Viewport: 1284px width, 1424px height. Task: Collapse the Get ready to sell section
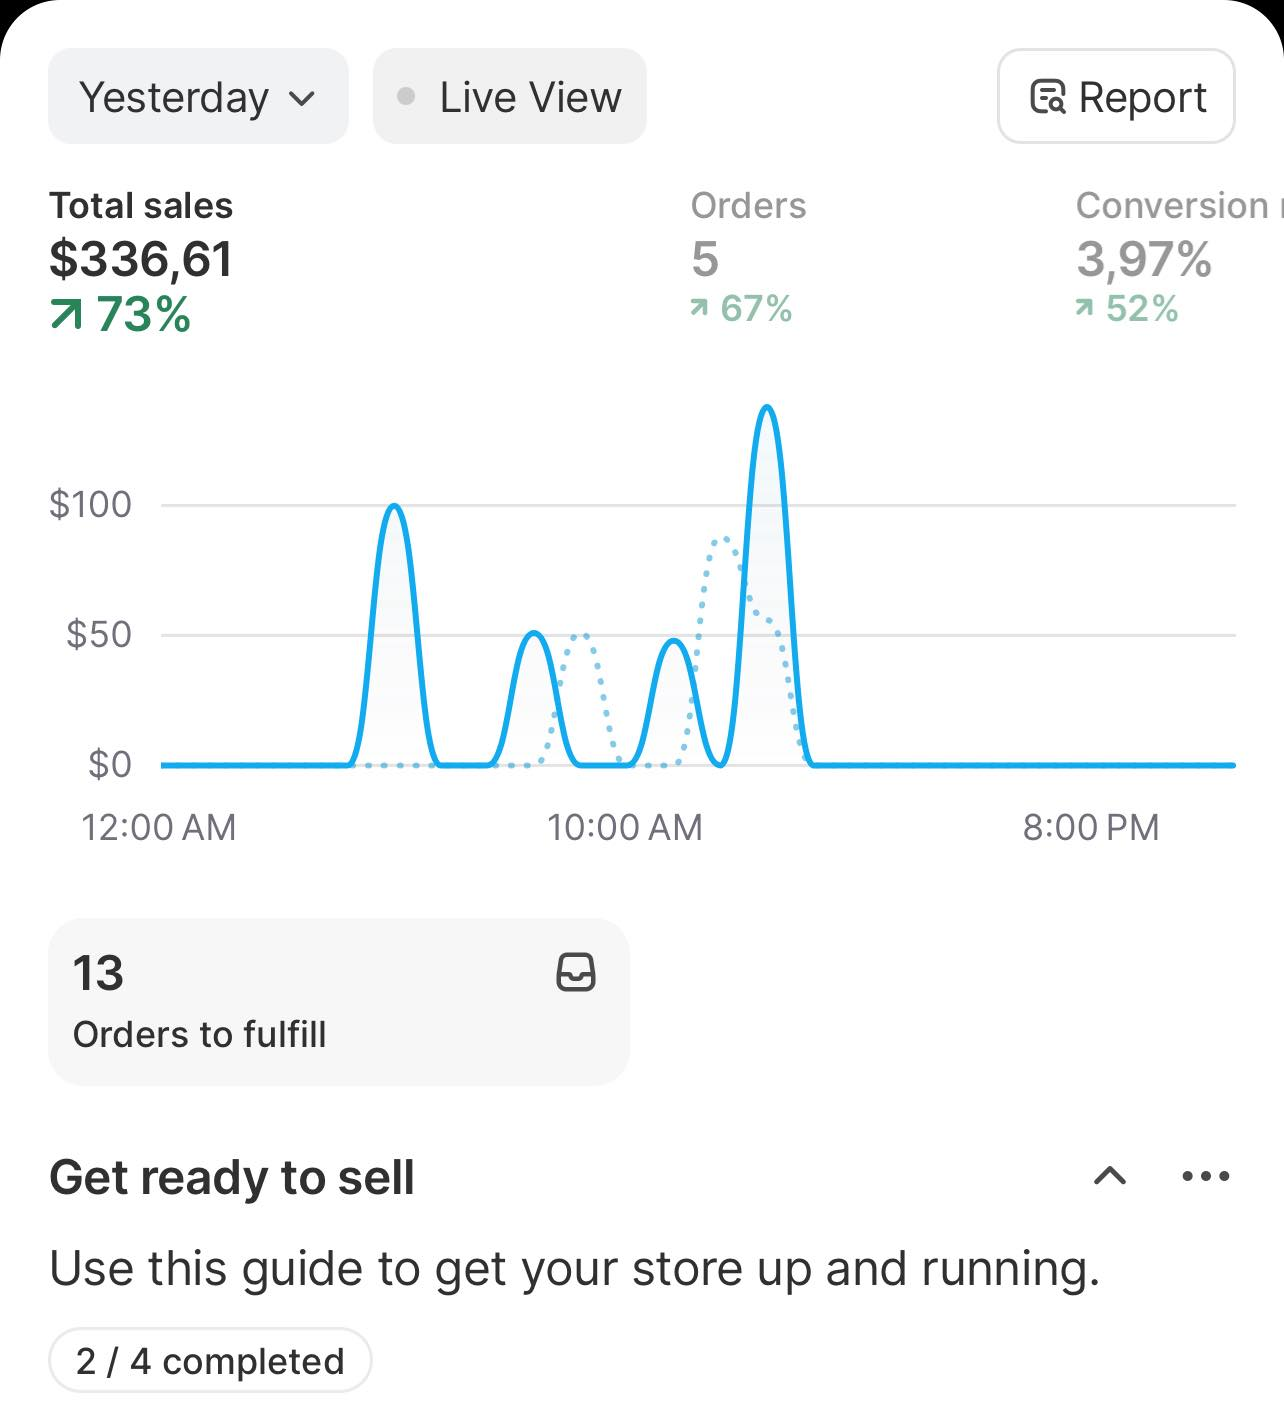coord(1110,1176)
